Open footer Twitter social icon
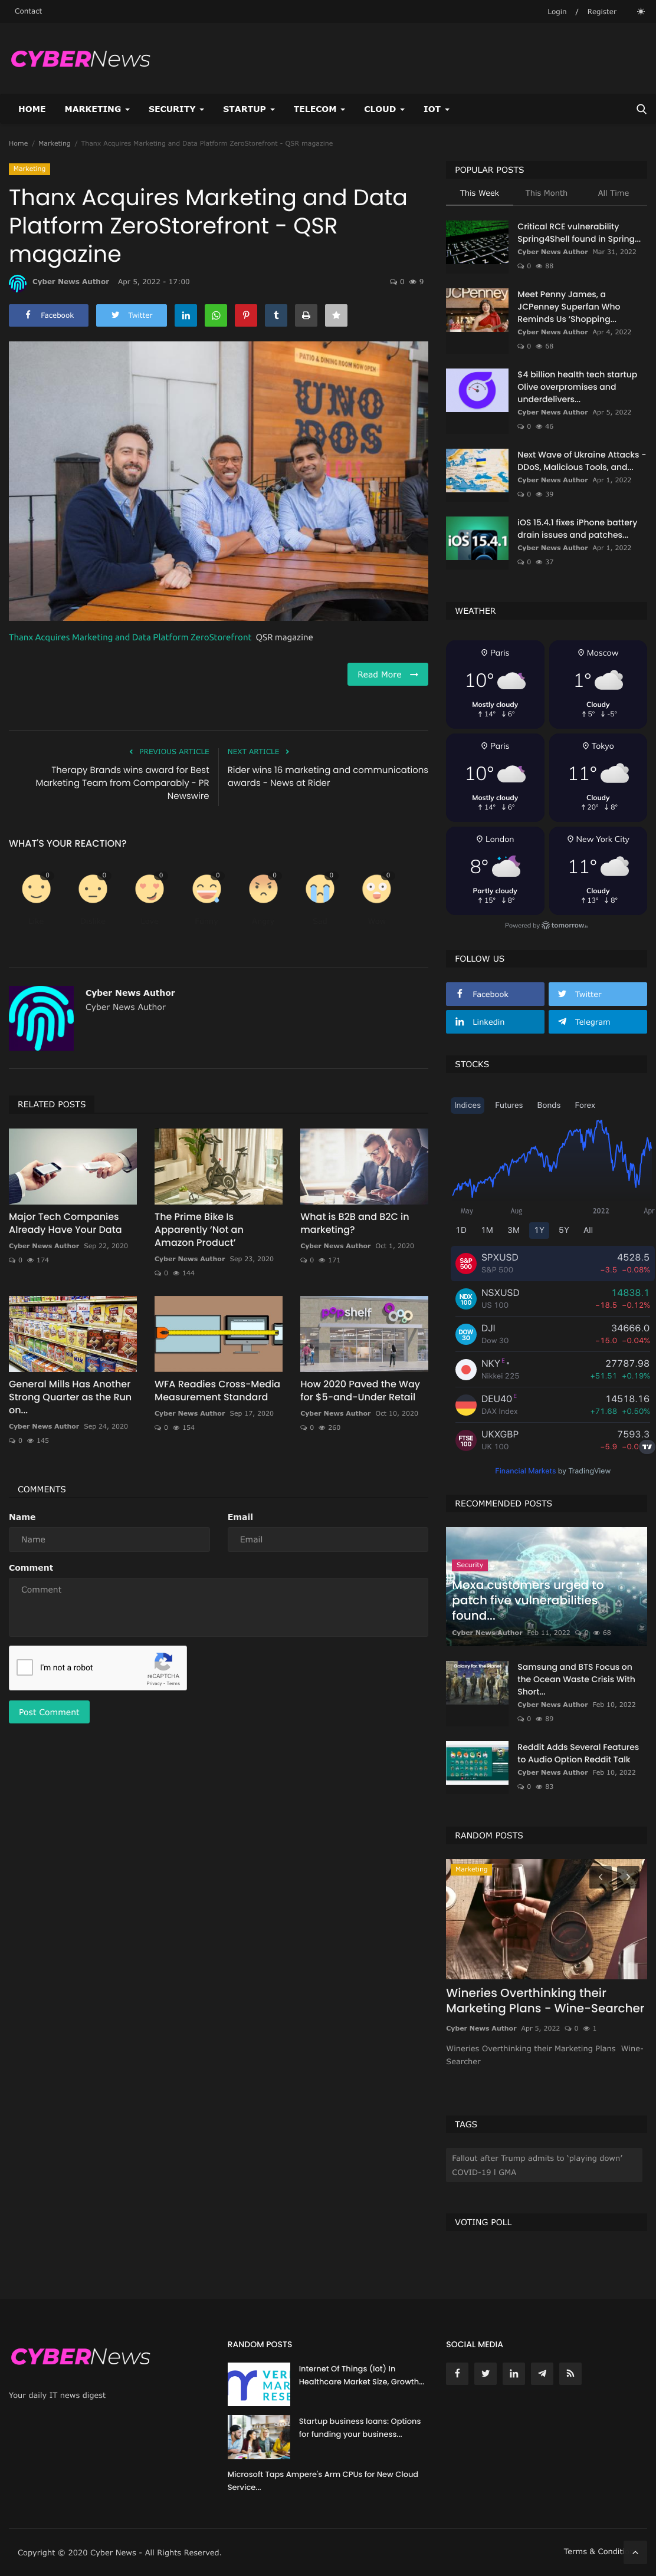Image resolution: width=656 pixels, height=2576 pixels. (485, 2373)
